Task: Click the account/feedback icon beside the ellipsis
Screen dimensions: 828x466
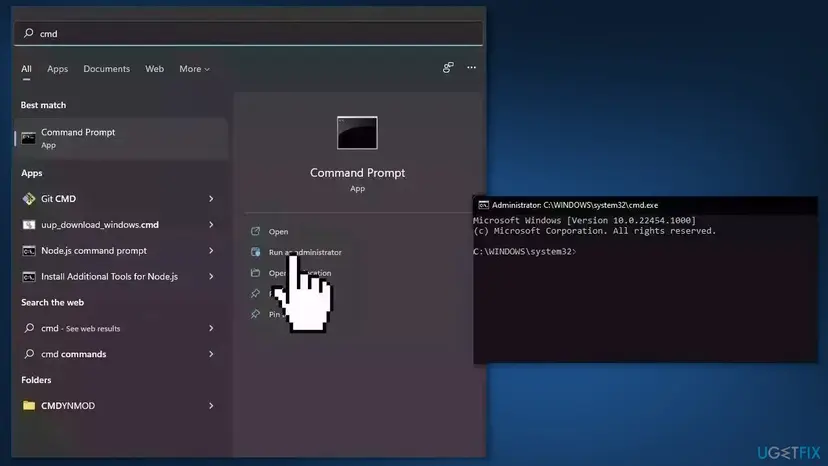Action: 448,67
